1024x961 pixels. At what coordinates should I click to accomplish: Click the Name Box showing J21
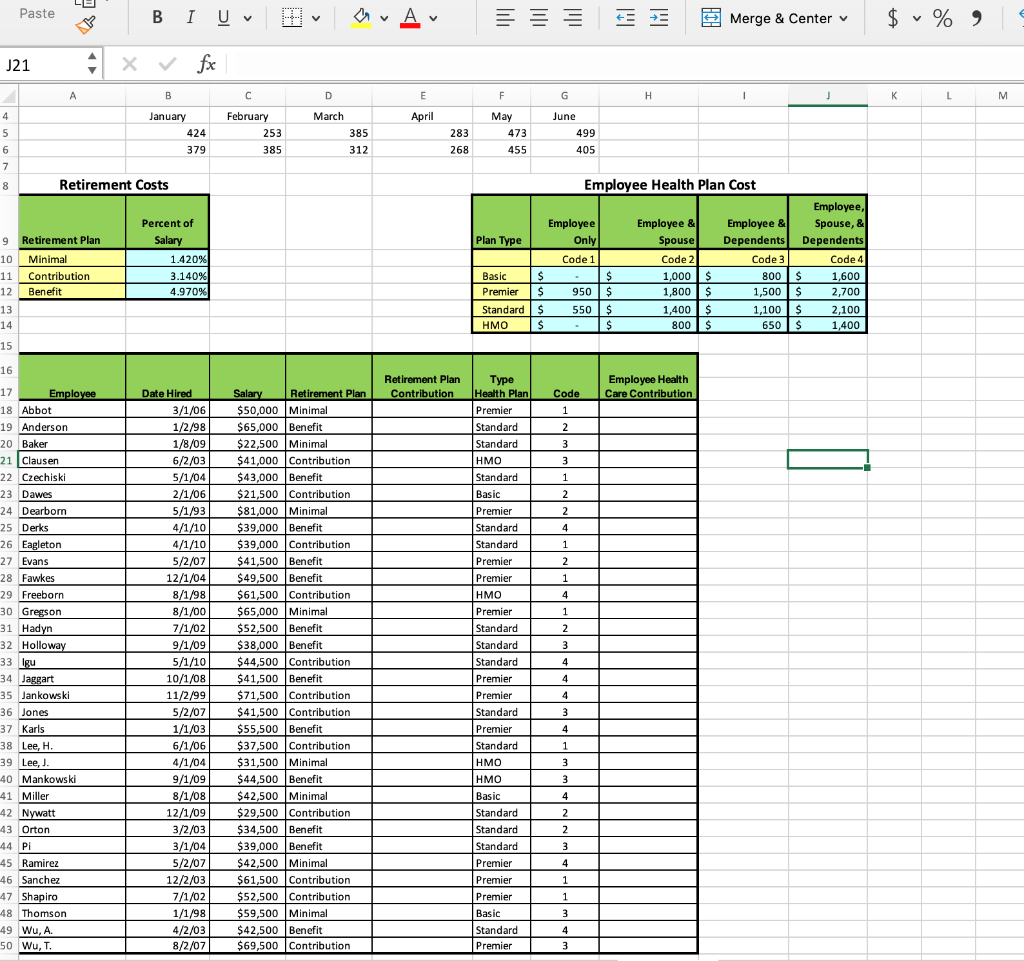click(x=42, y=65)
